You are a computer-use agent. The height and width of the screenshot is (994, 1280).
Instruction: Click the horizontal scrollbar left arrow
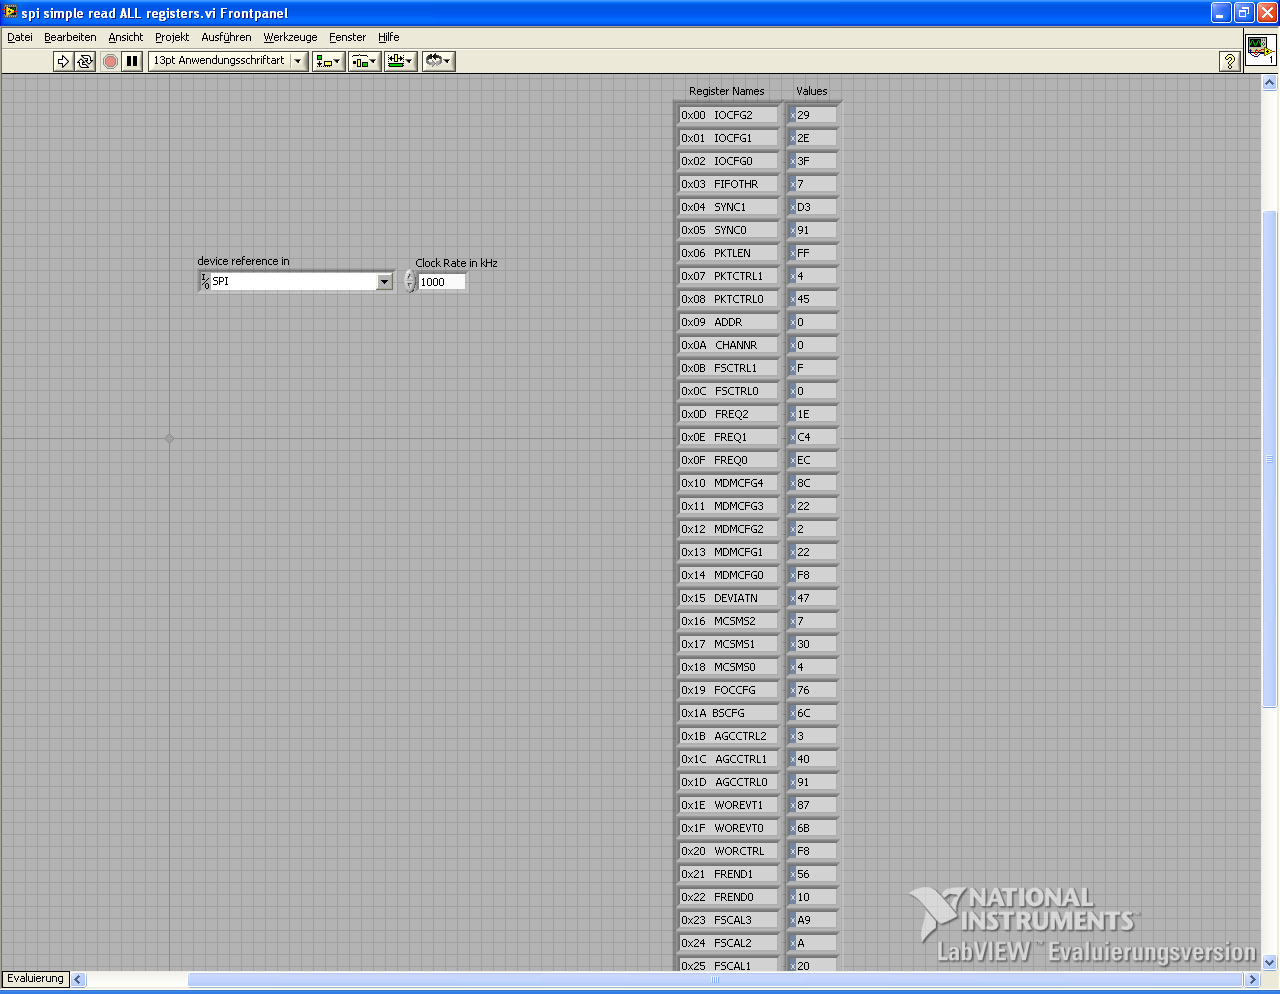(78, 980)
